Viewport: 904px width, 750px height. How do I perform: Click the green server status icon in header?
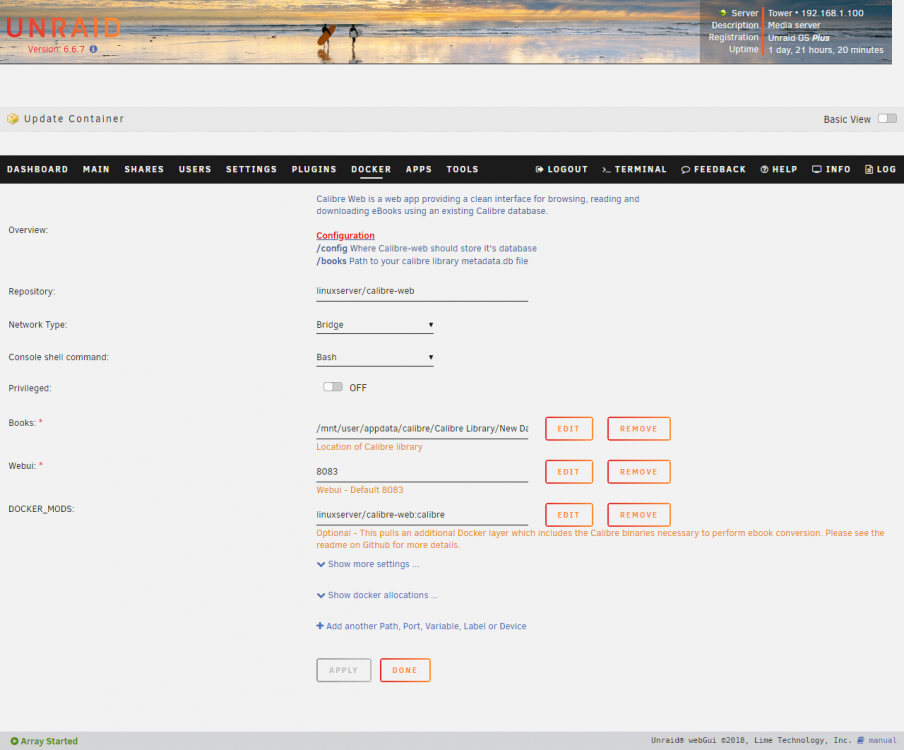(723, 13)
